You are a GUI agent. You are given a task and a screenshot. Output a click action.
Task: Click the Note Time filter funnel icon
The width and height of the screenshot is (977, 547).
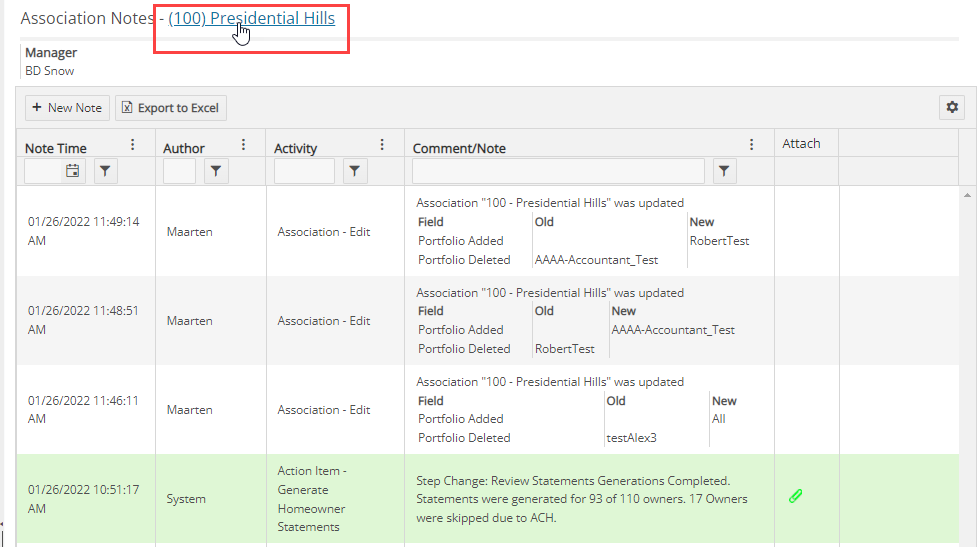106,171
